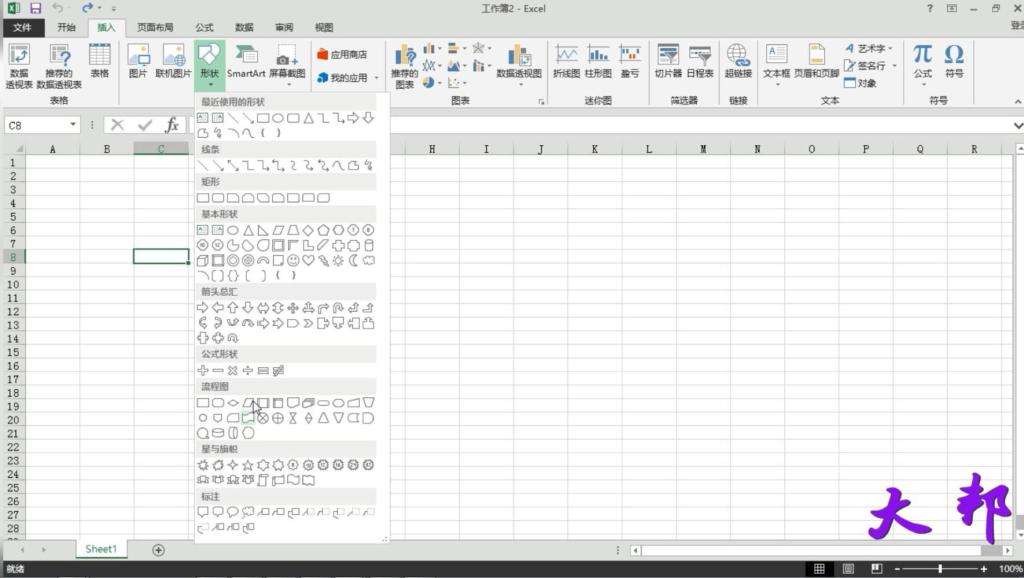This screenshot has height=578, width=1024.
Task: Insert a right arrow from block arrows
Action: tap(203, 308)
